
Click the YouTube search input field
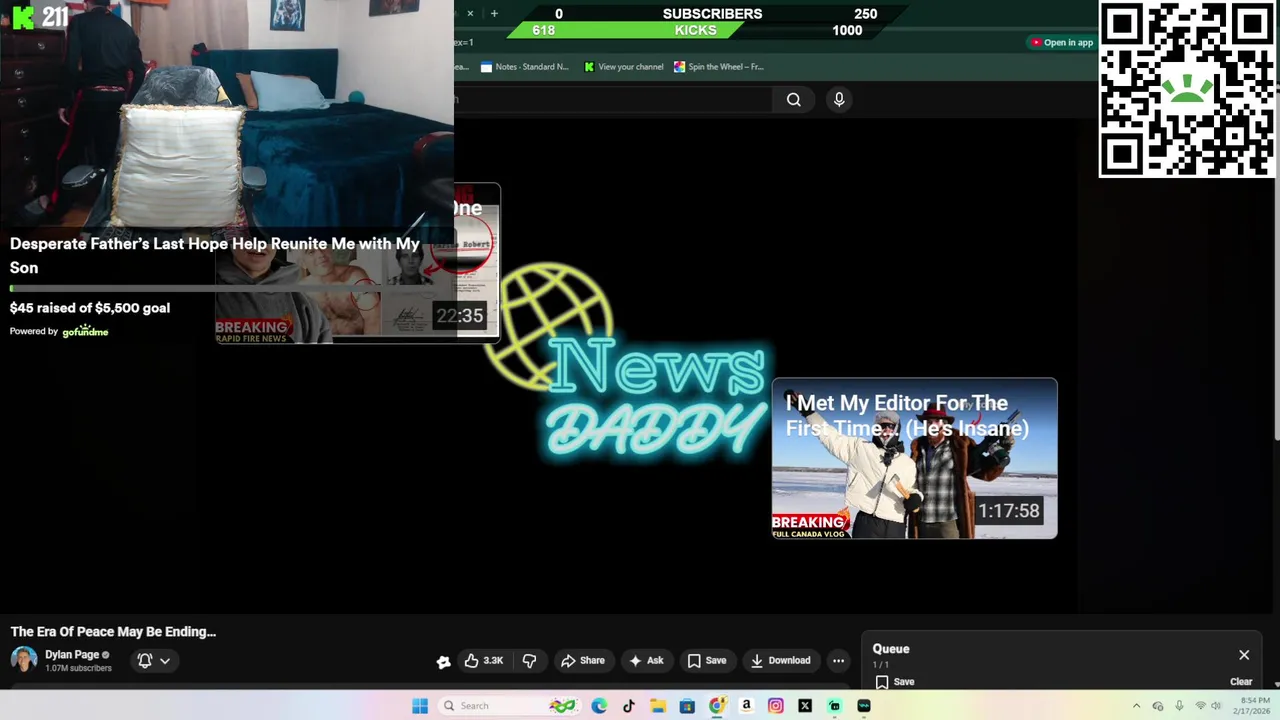[612, 99]
